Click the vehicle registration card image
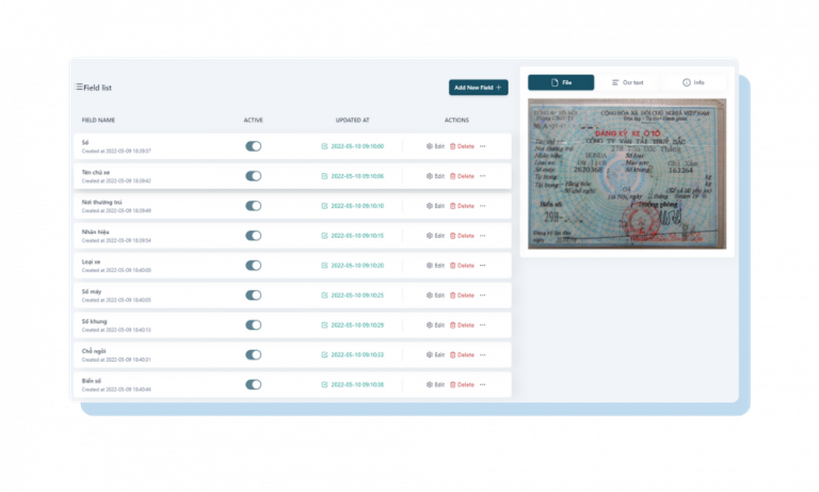The image size is (819, 492). [627, 173]
